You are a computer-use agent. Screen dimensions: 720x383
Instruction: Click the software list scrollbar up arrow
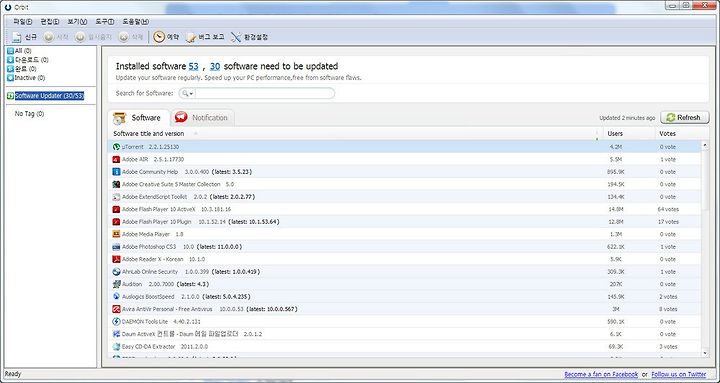(705, 146)
